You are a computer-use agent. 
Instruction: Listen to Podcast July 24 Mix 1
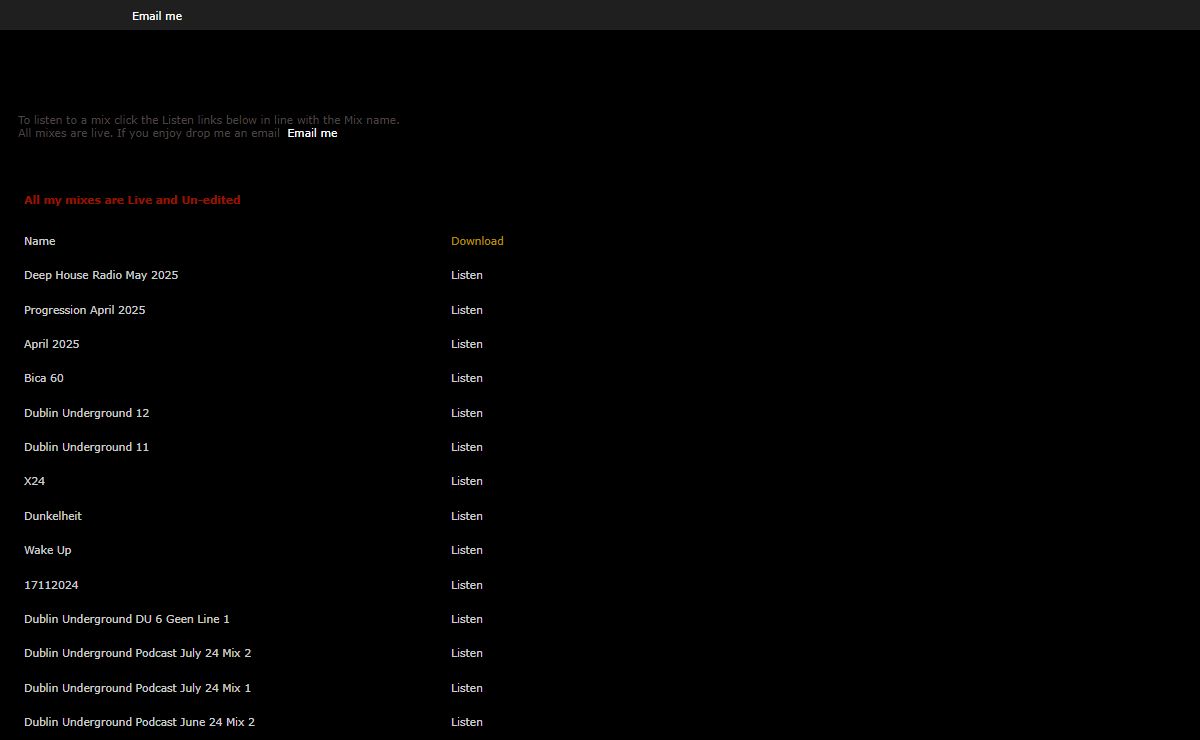pyautogui.click(x=467, y=688)
